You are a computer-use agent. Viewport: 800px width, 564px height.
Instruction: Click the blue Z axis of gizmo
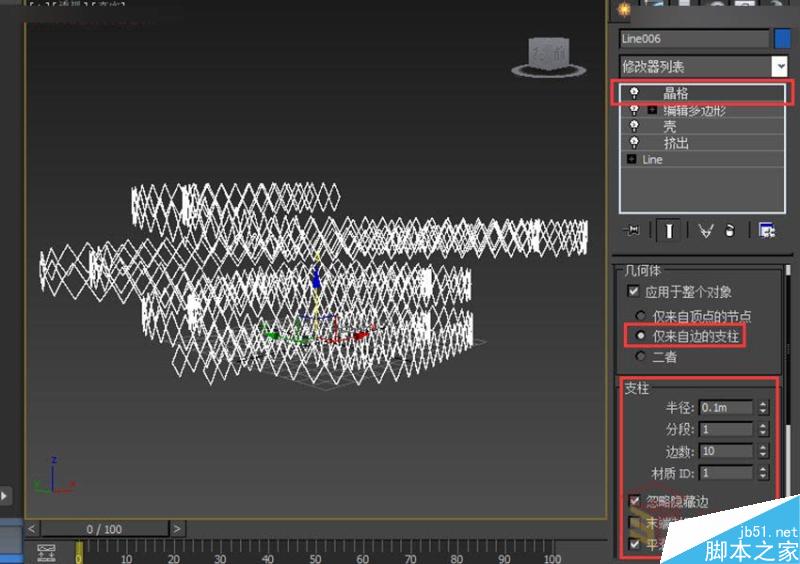tap(316, 279)
